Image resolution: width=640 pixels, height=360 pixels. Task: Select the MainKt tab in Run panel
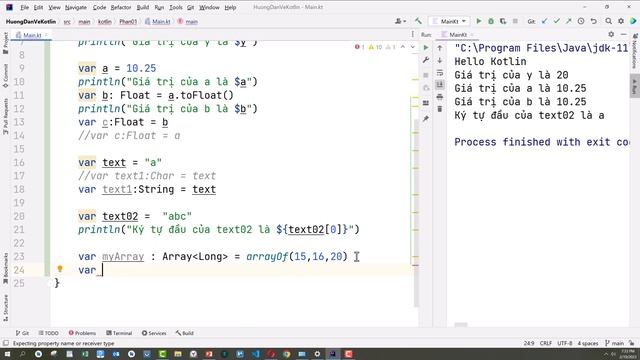point(457,35)
